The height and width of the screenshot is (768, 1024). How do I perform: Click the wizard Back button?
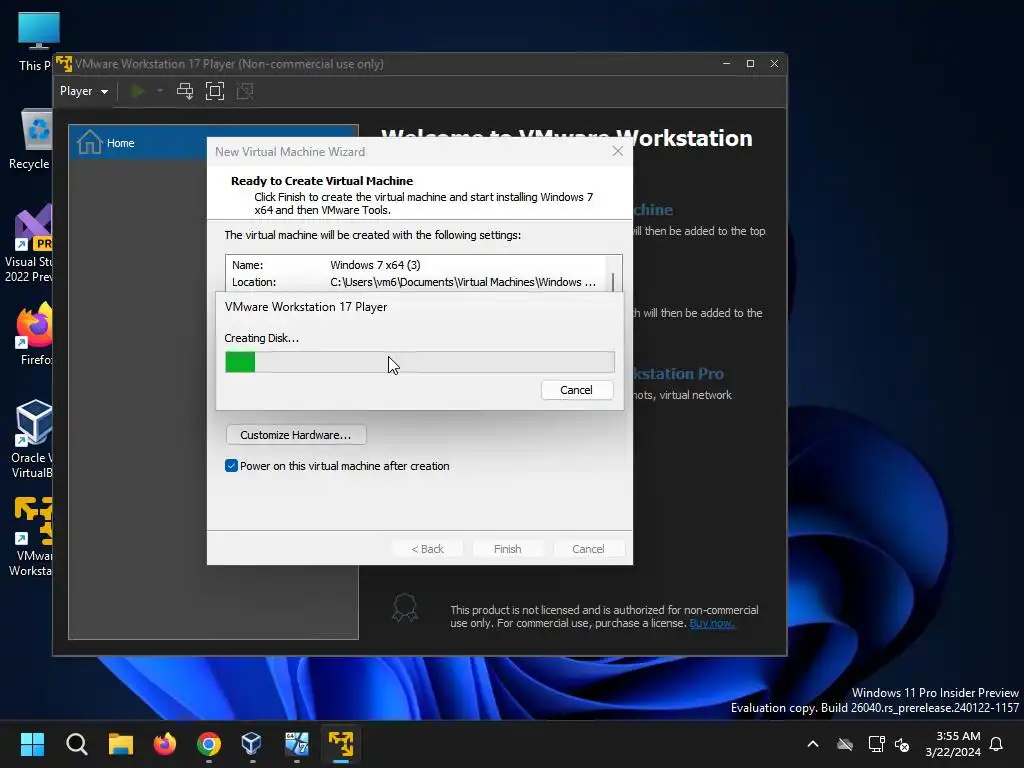(x=428, y=549)
